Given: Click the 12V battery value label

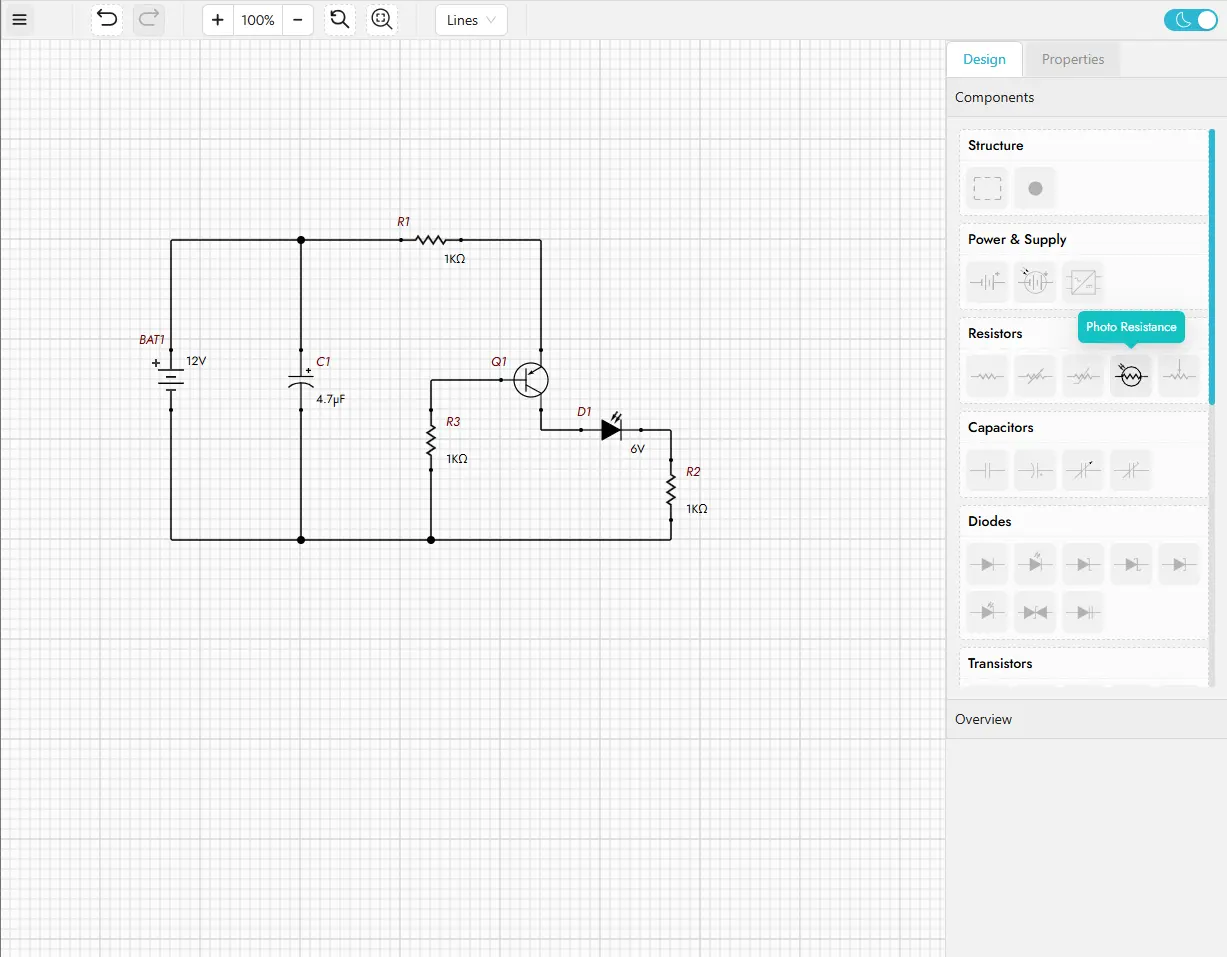Looking at the screenshot, I should [x=196, y=361].
